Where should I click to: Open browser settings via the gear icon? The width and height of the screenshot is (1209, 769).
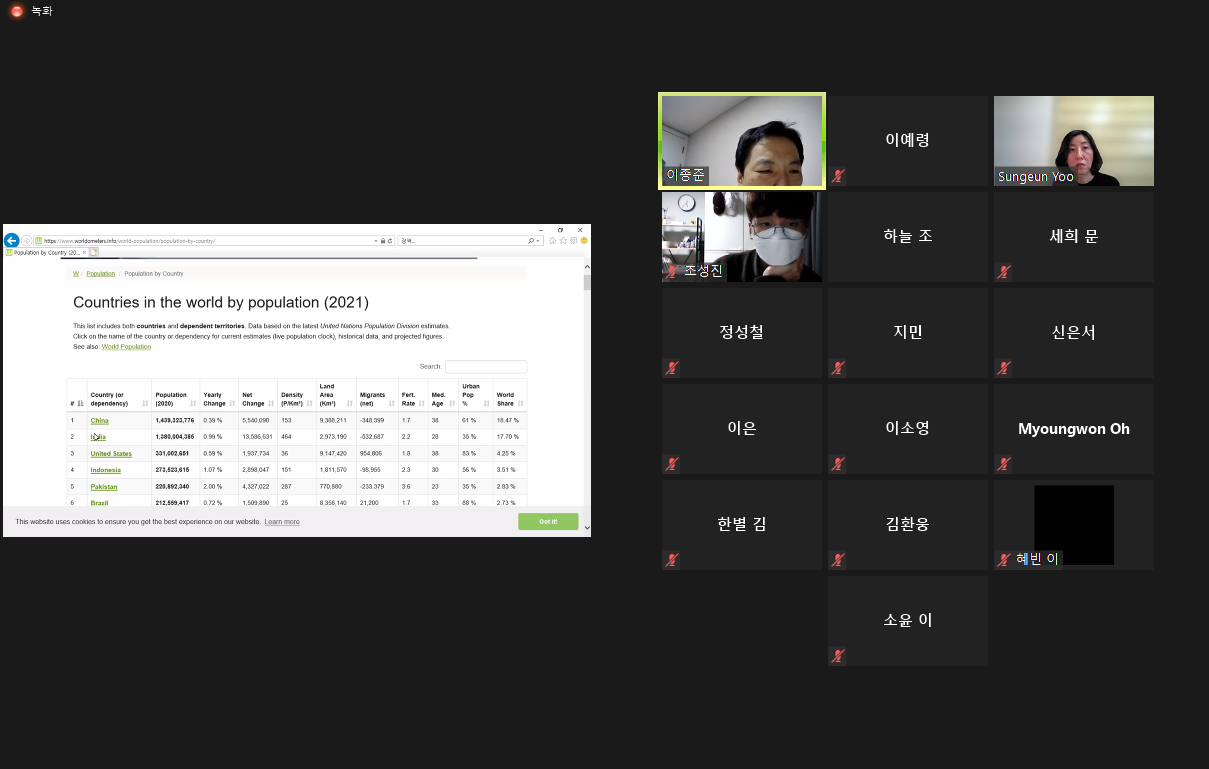[573, 240]
